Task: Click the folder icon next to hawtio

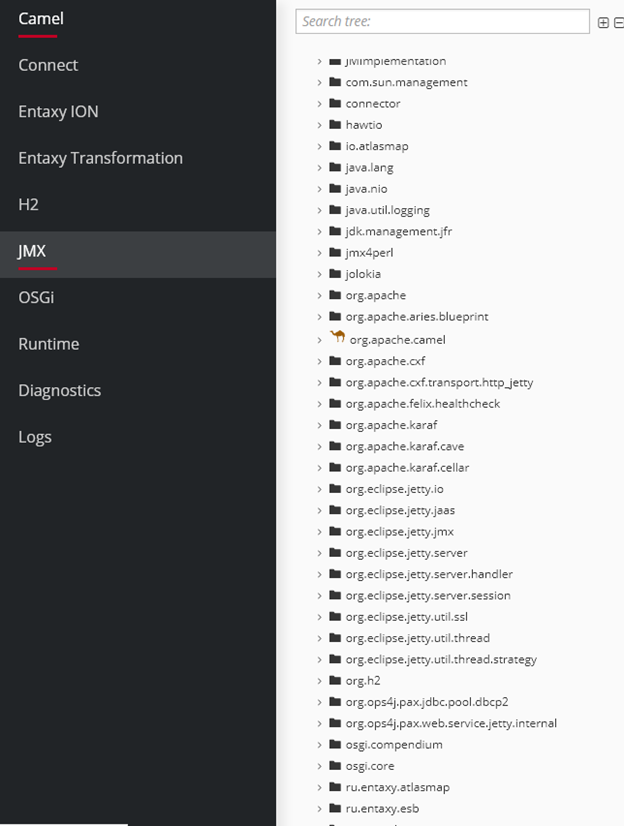Action: pyautogui.click(x=335, y=125)
